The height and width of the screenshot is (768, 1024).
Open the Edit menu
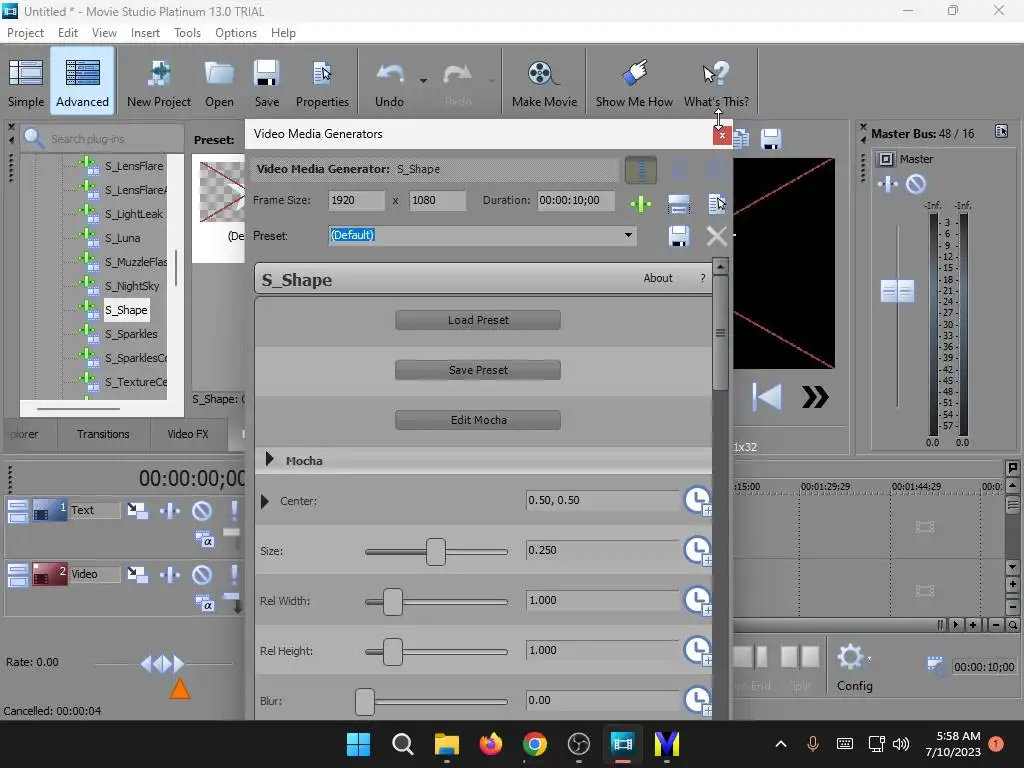point(67,33)
